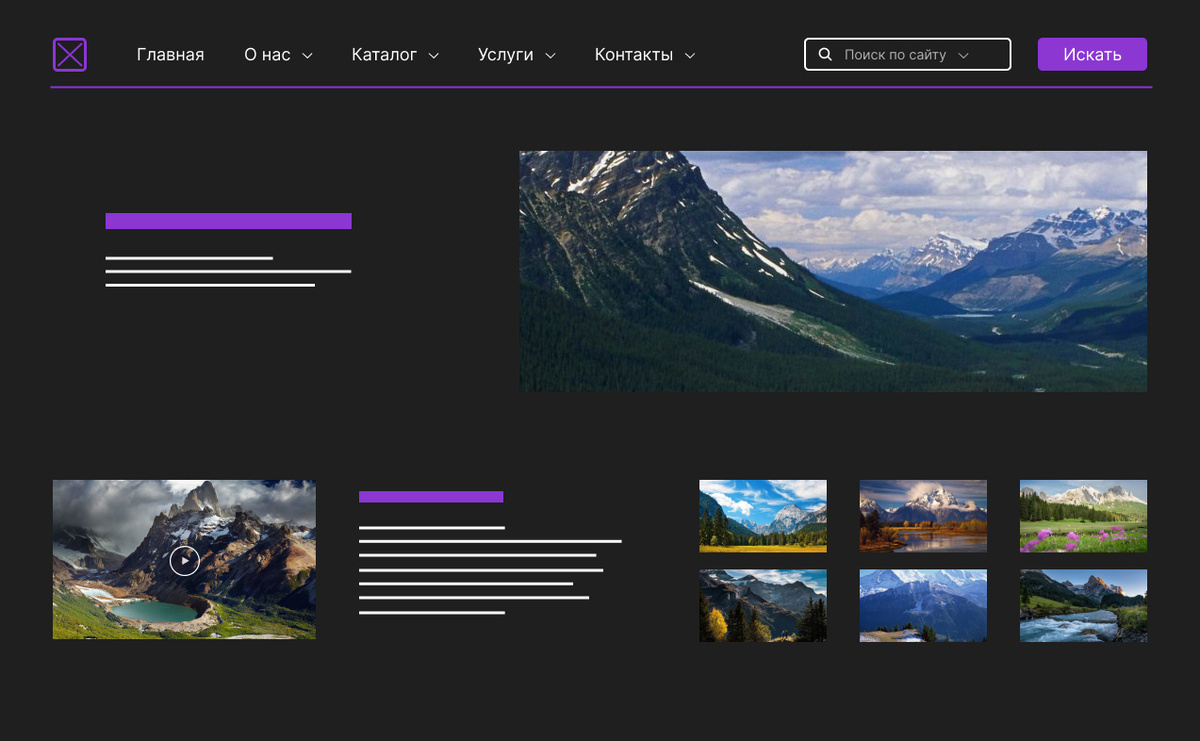Open the search field dropdown chevron
1200x741 pixels.
(963, 56)
